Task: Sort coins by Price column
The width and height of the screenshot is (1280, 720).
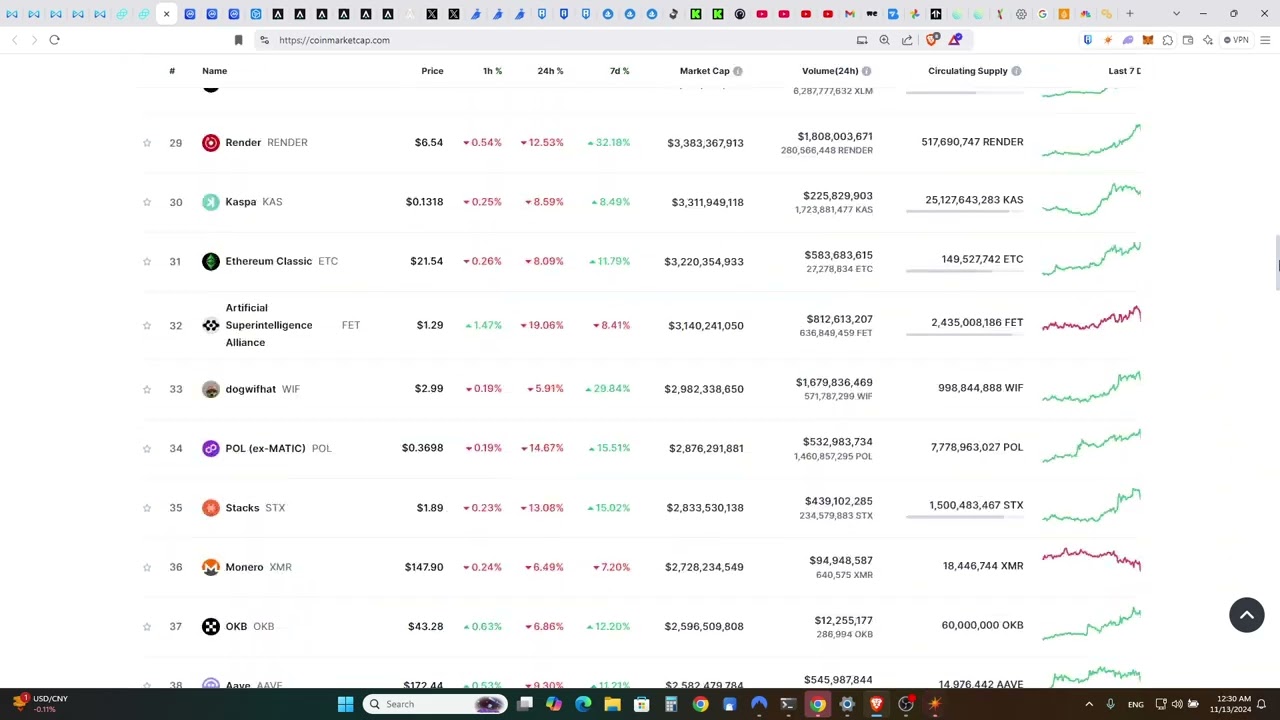Action: coord(432,71)
